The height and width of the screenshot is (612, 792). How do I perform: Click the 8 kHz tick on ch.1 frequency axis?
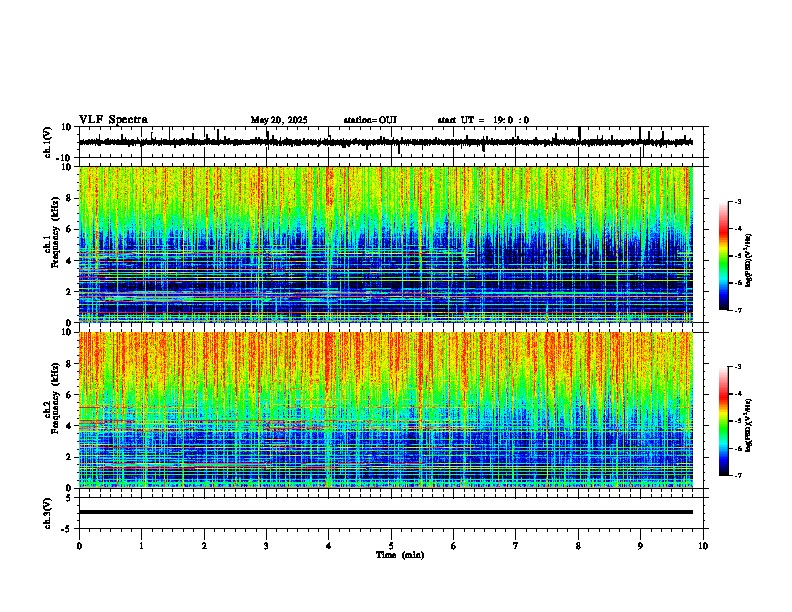click(69, 198)
